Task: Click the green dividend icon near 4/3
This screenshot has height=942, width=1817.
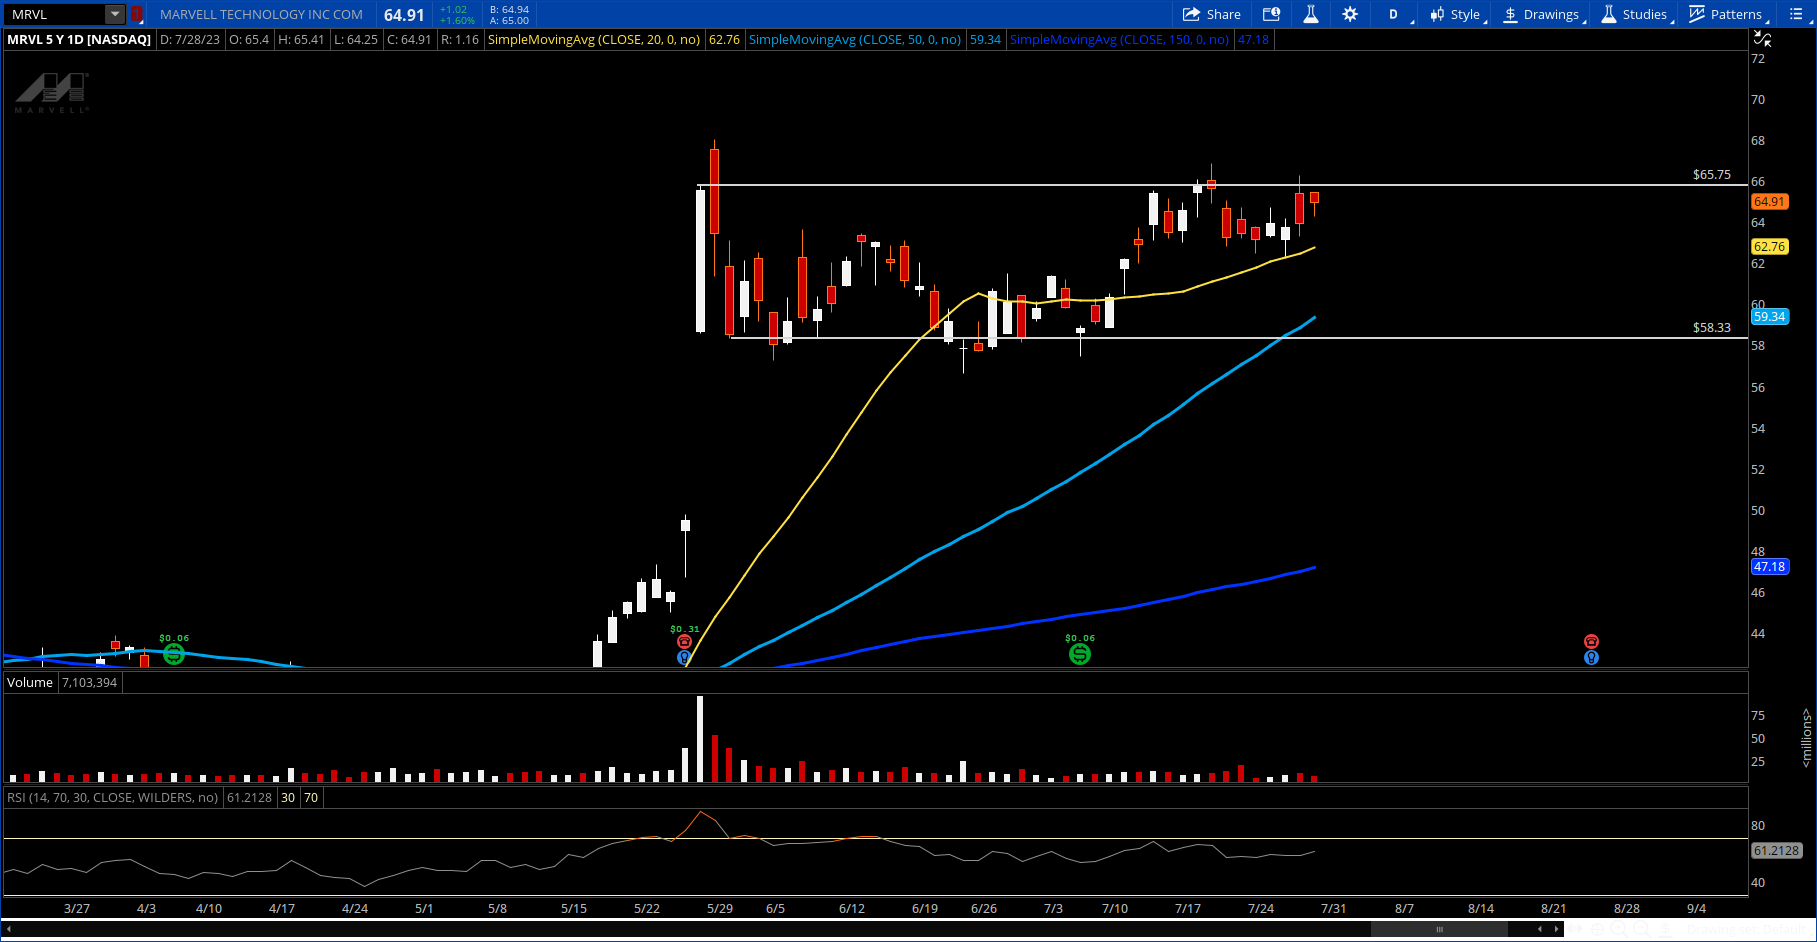Action: click(x=174, y=654)
